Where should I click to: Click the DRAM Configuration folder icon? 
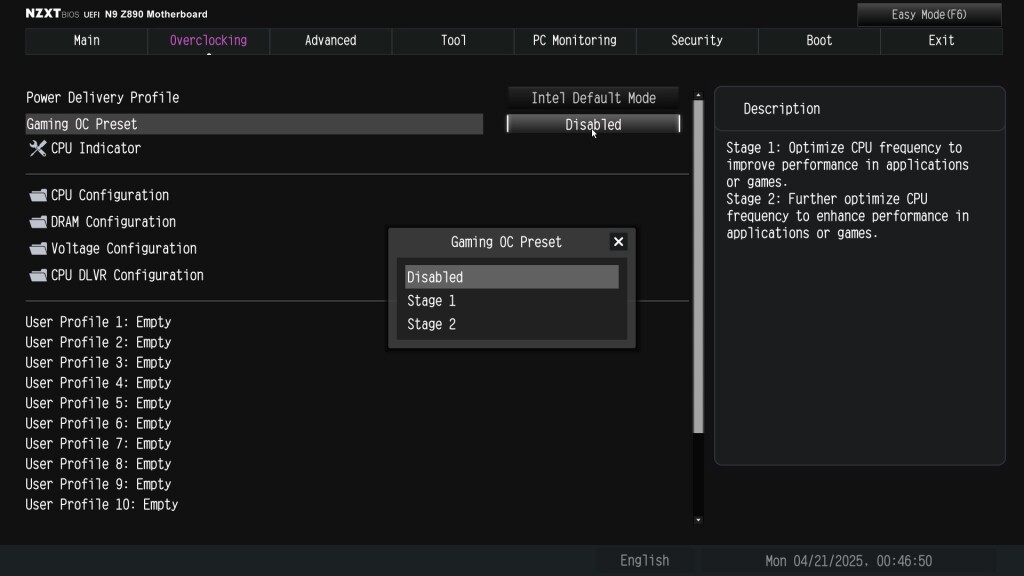pyautogui.click(x=38, y=222)
